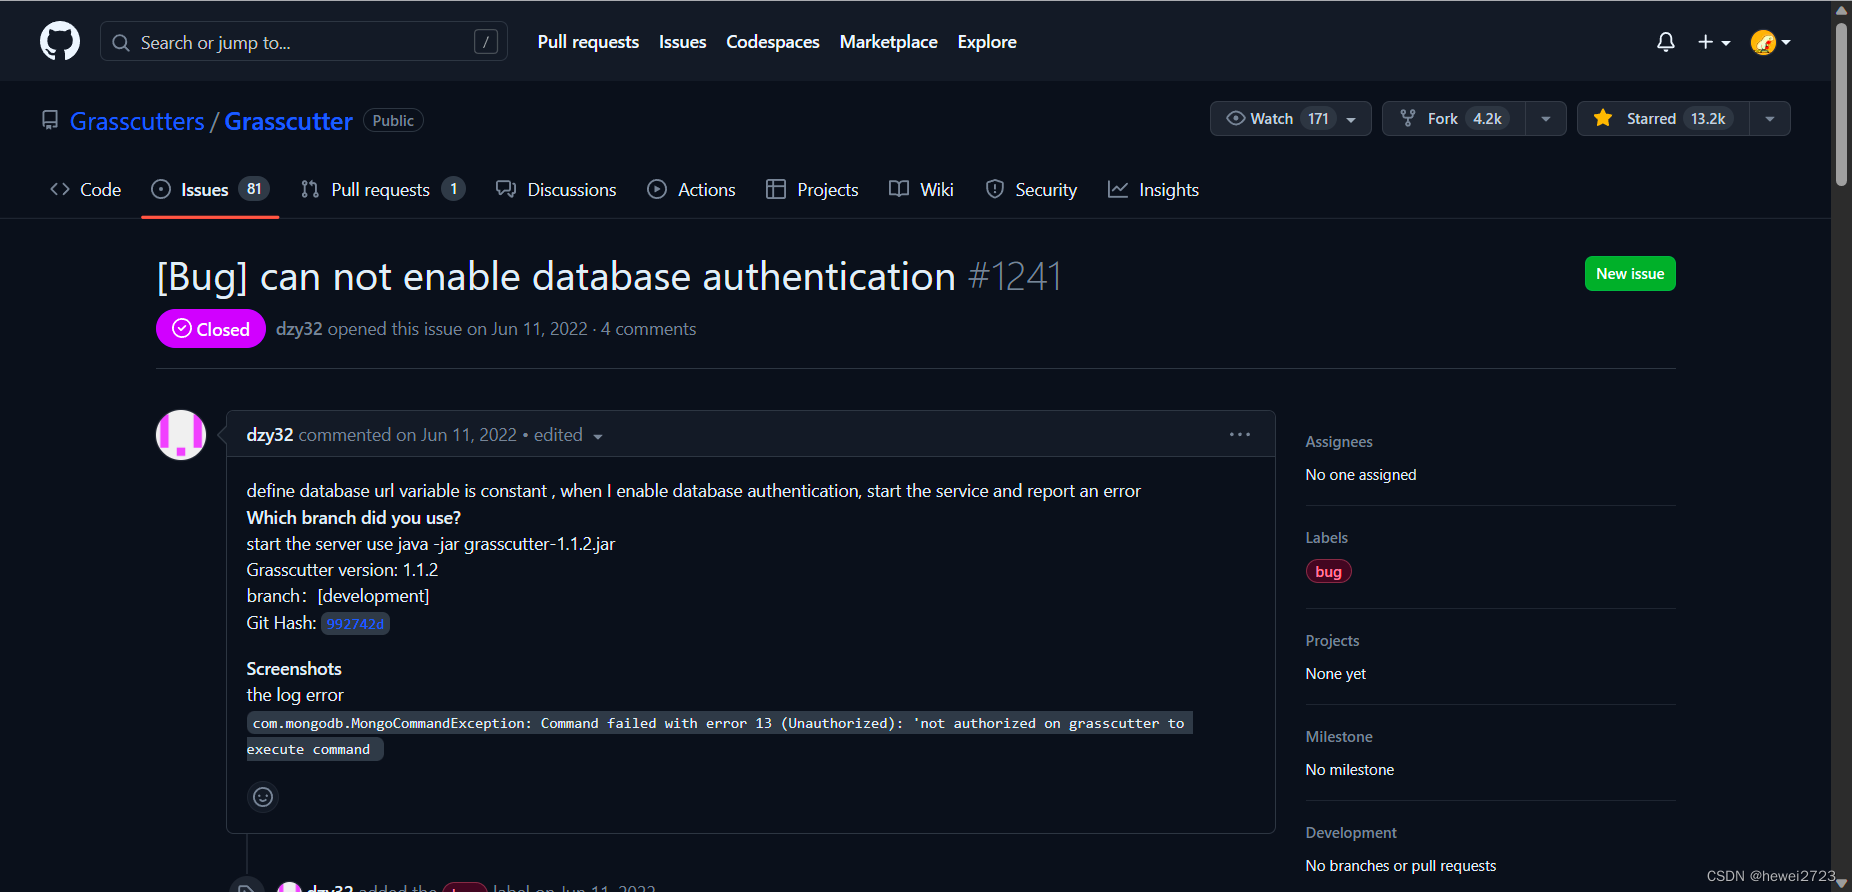Select the MongoCommandException log line
The height and width of the screenshot is (892, 1852).
pos(719,736)
